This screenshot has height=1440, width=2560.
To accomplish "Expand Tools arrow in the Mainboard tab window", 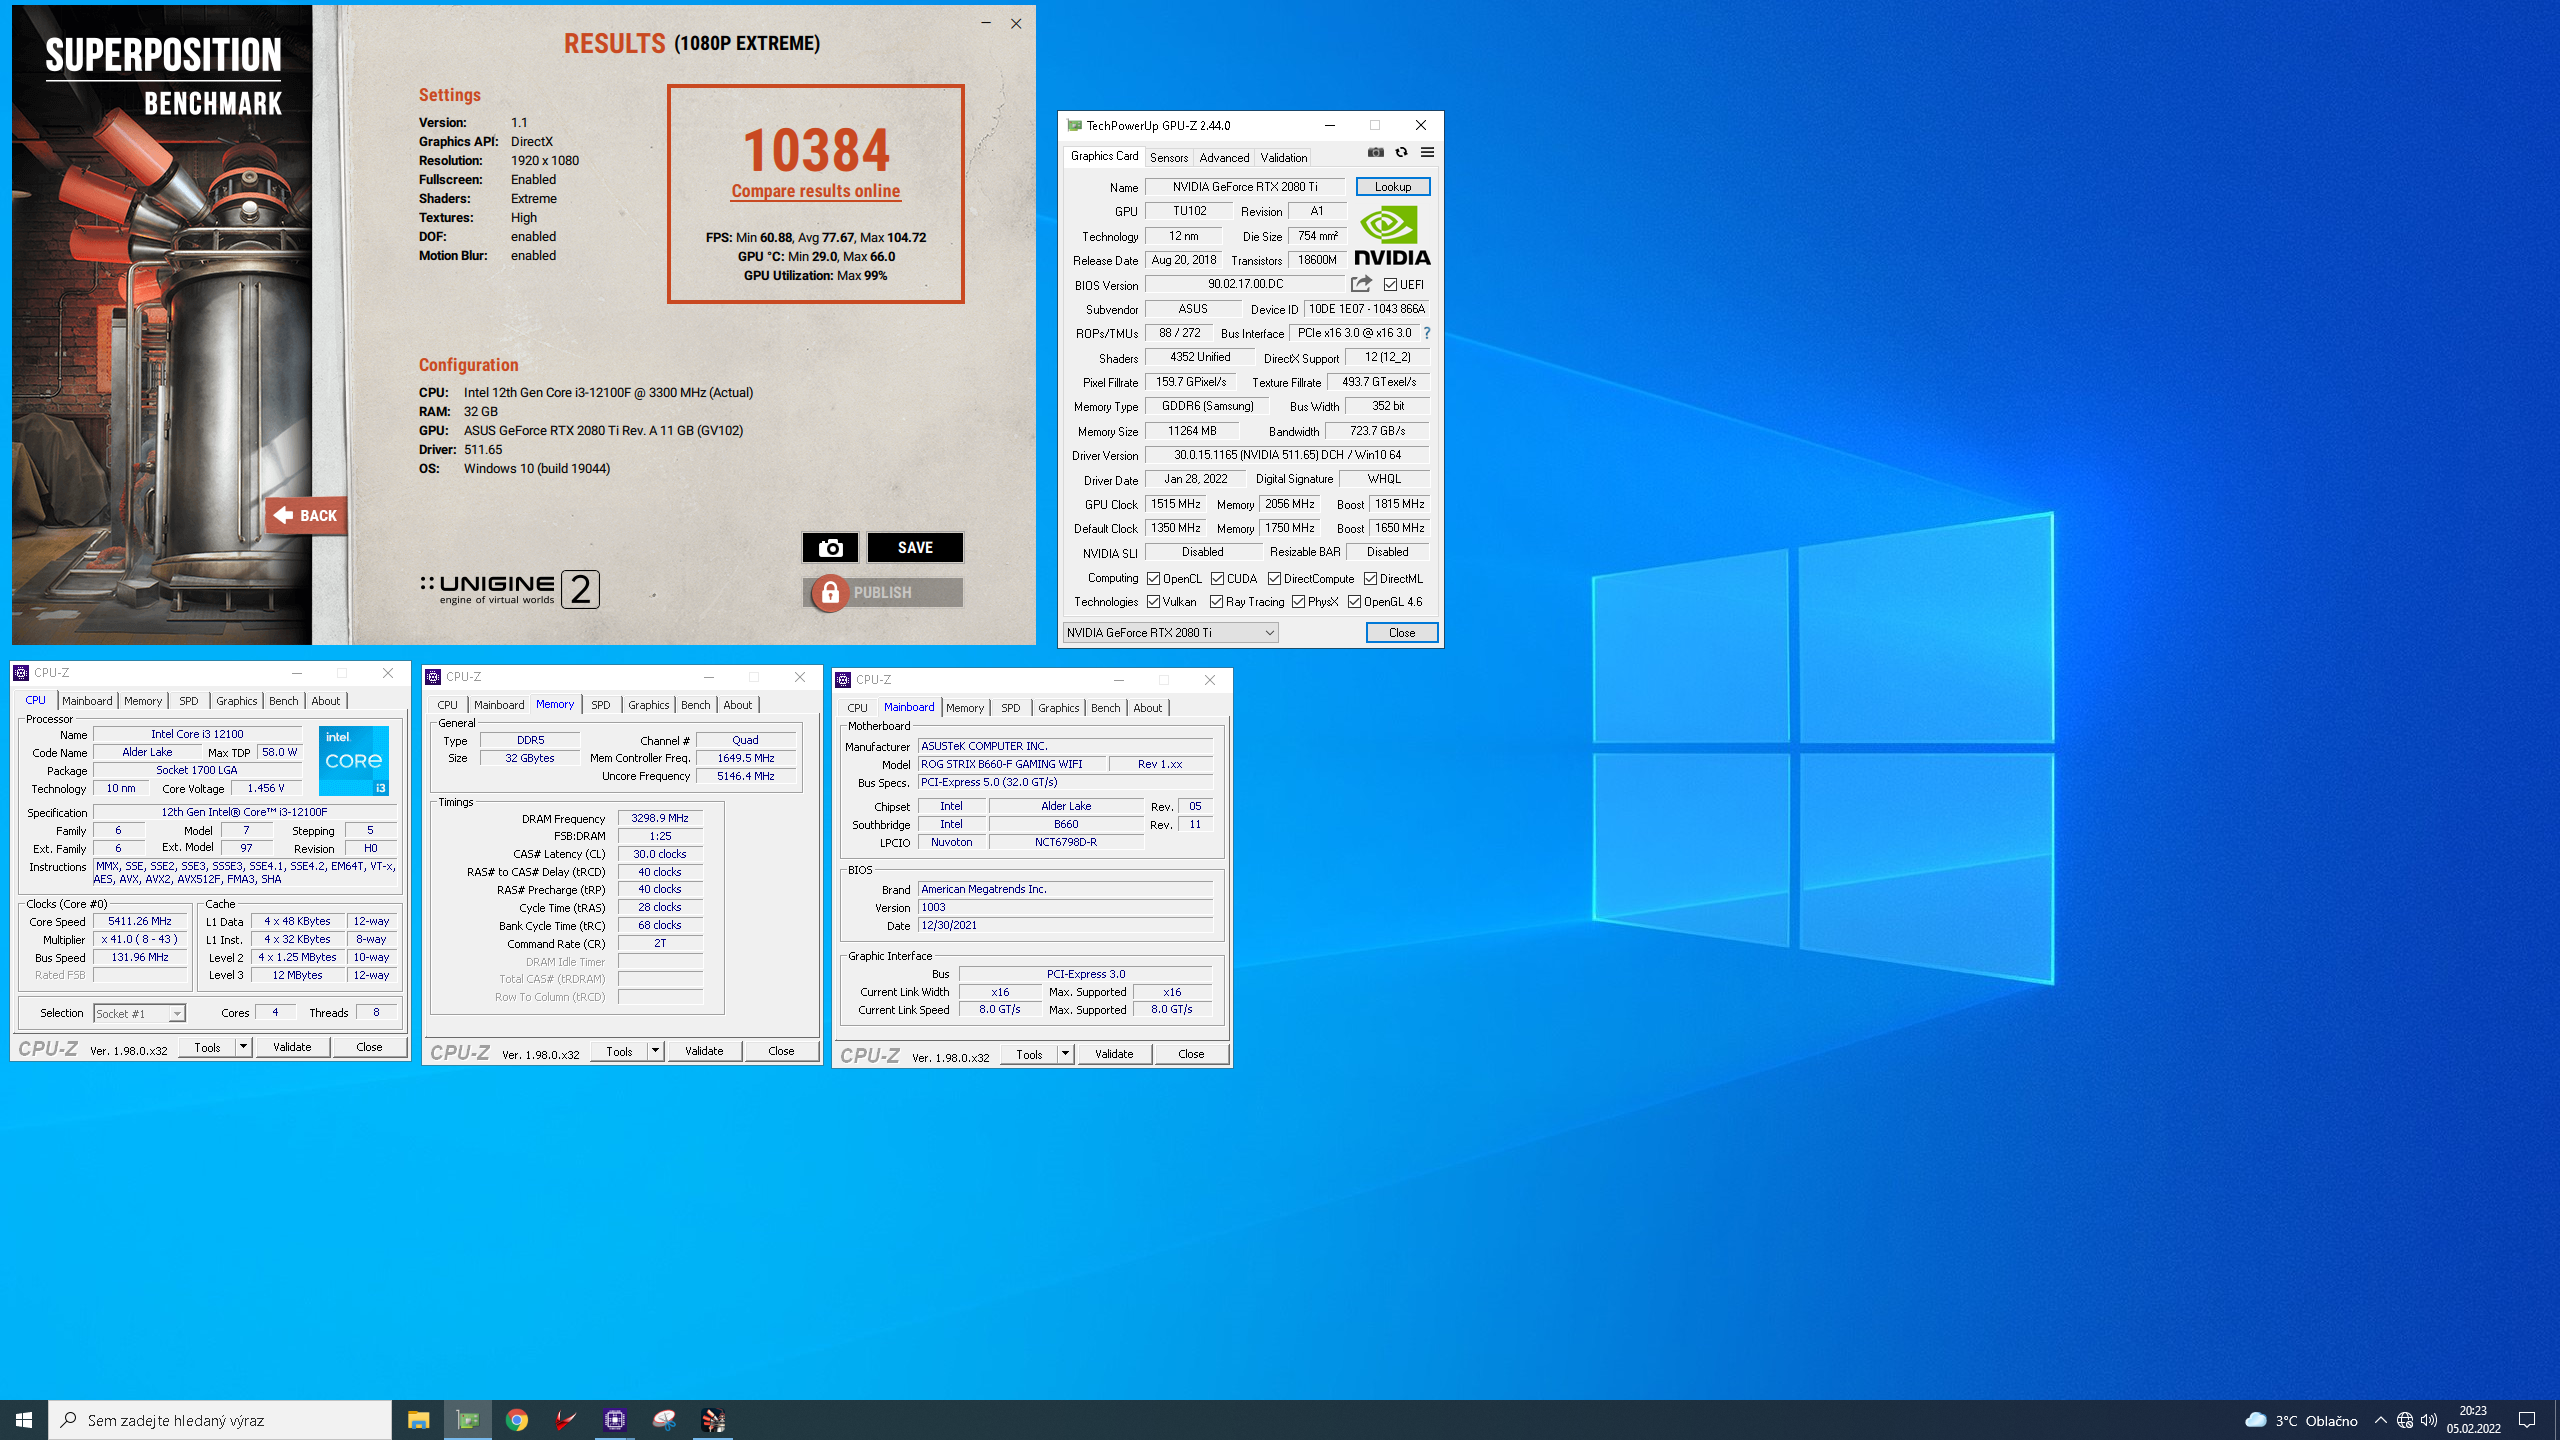I will click(1065, 1054).
